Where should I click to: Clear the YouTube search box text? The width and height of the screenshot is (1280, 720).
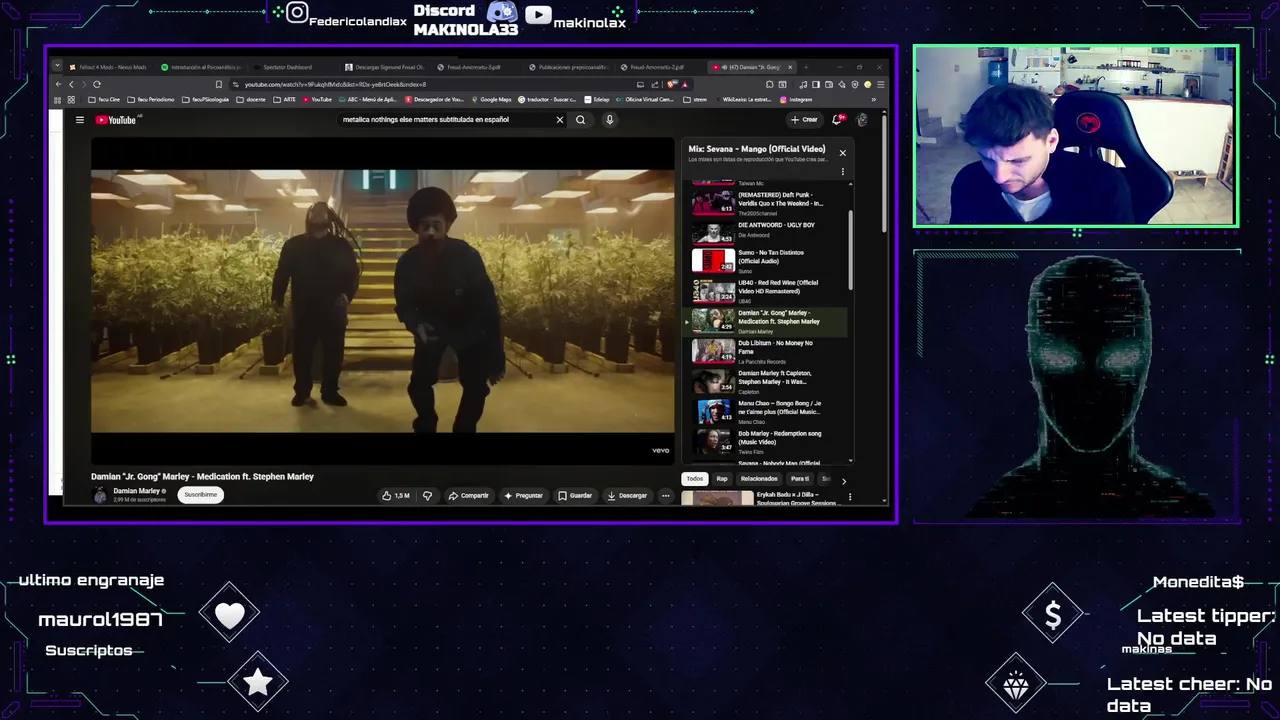coord(560,120)
